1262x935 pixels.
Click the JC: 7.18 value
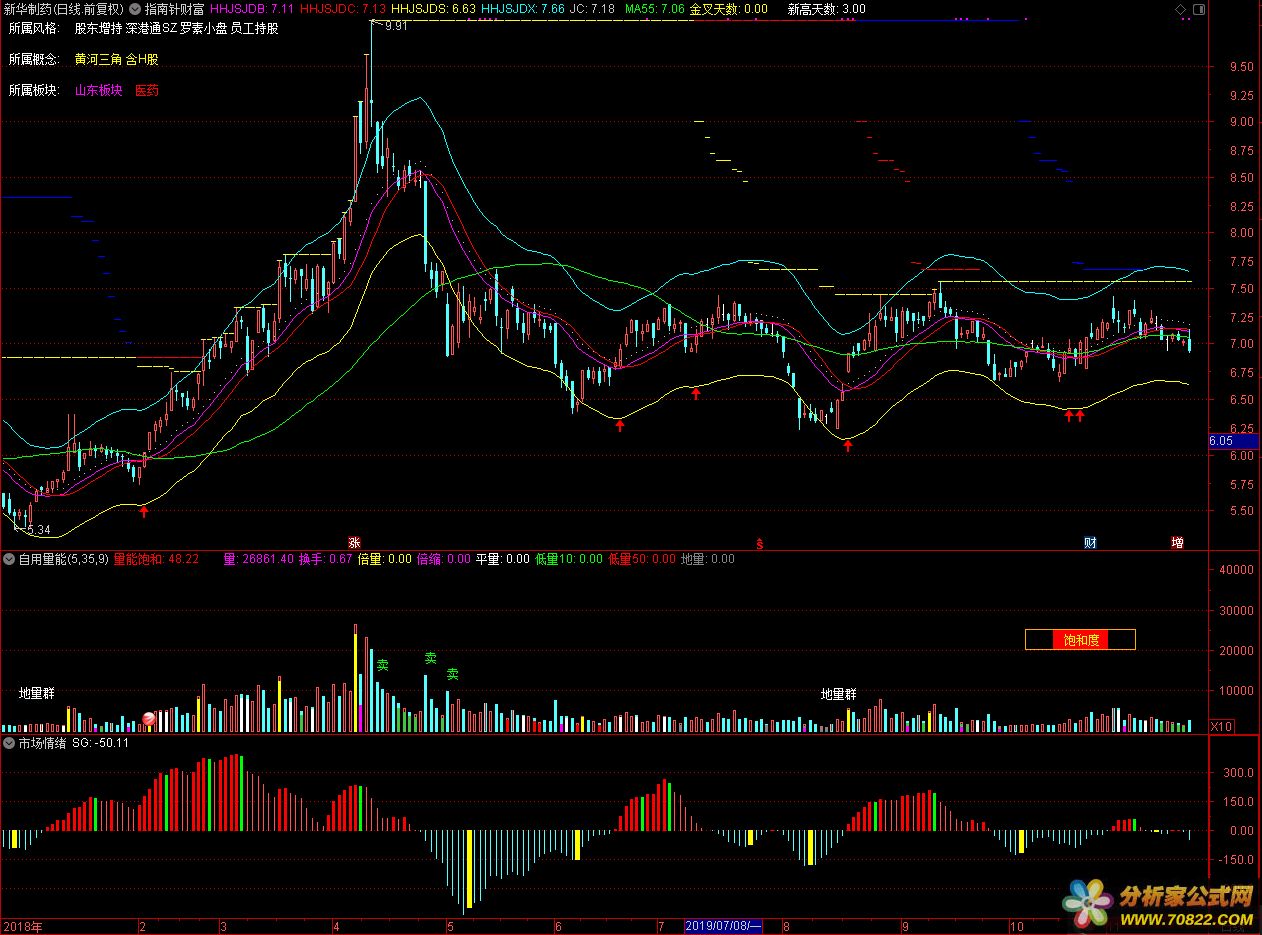pos(592,9)
